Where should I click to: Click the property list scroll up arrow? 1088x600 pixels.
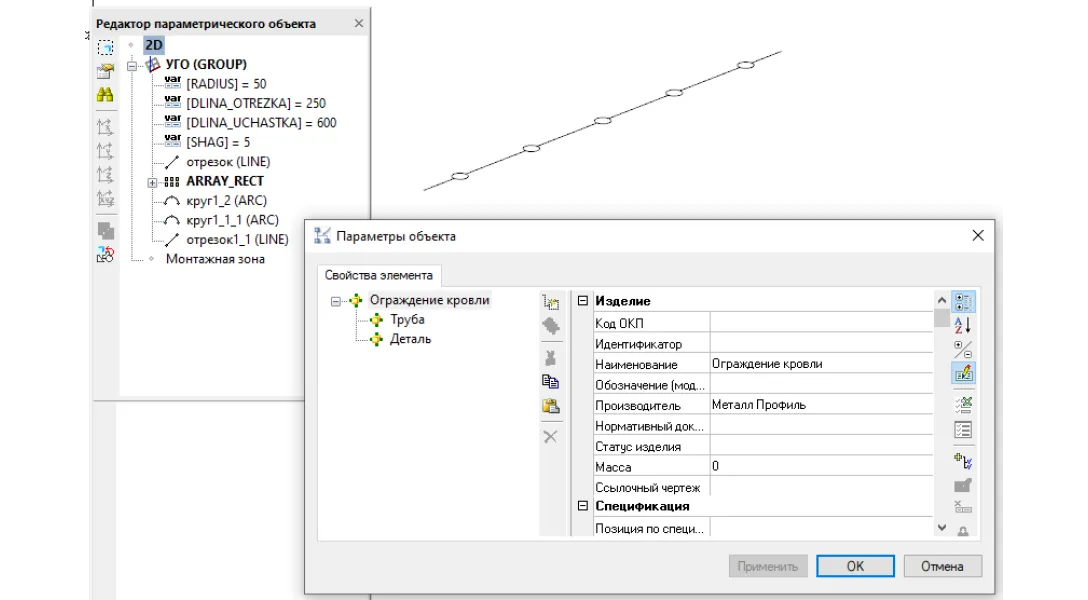pos(942,300)
